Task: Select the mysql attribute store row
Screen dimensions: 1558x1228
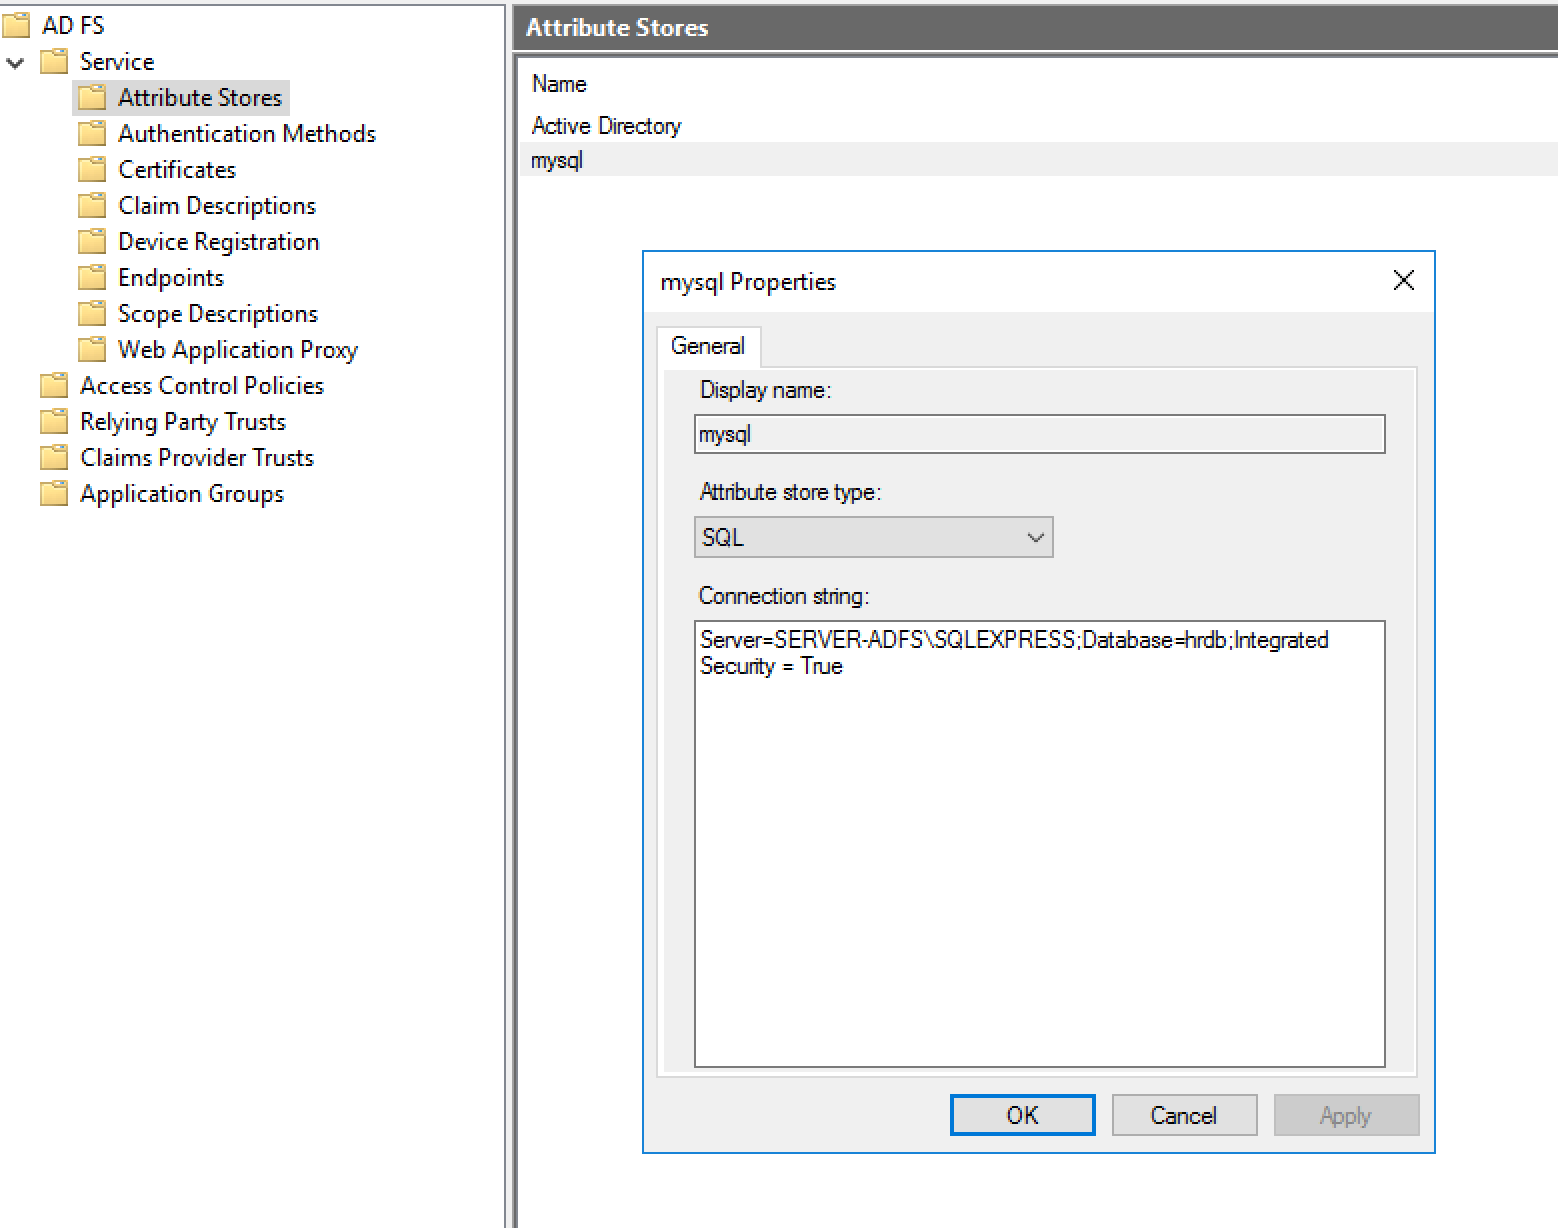Action: (x=1038, y=160)
